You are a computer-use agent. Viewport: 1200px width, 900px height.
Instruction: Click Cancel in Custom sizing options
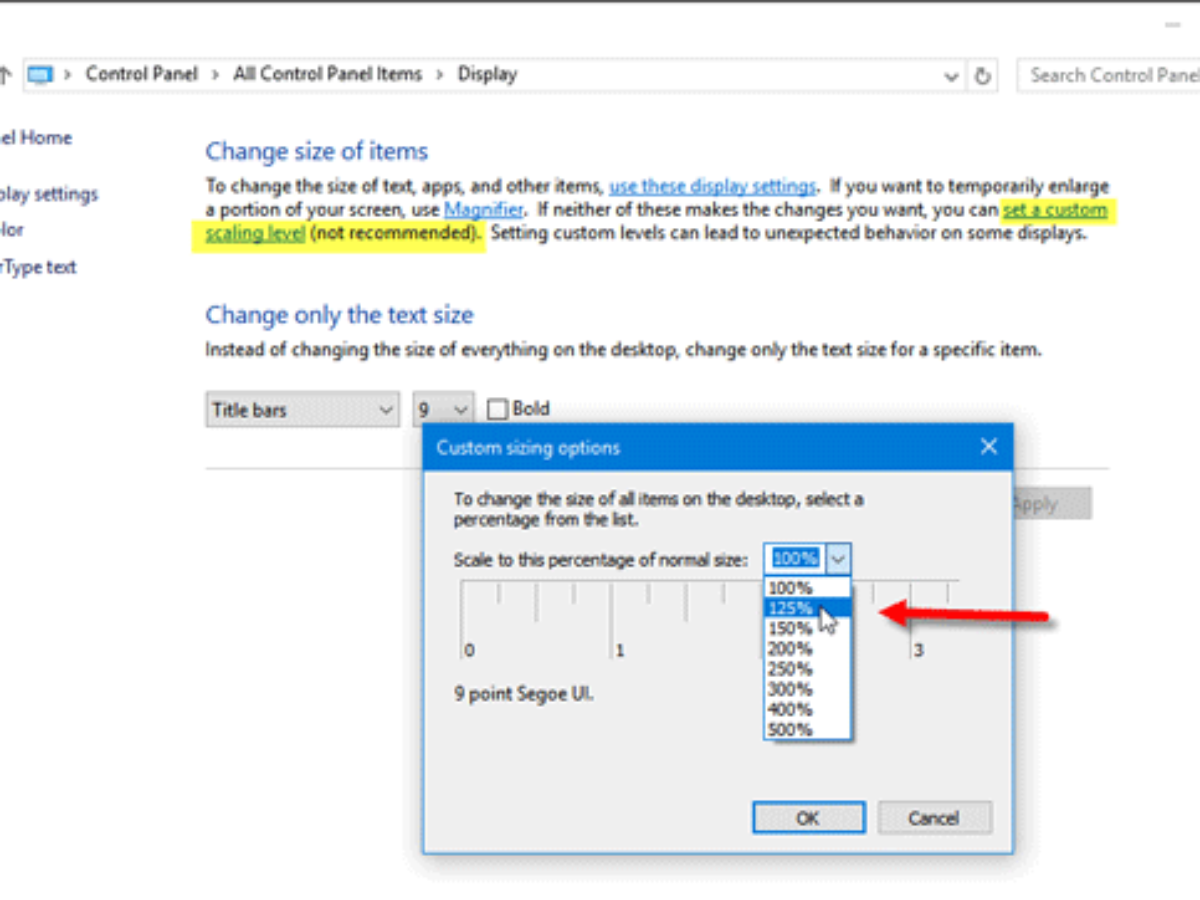click(x=934, y=818)
